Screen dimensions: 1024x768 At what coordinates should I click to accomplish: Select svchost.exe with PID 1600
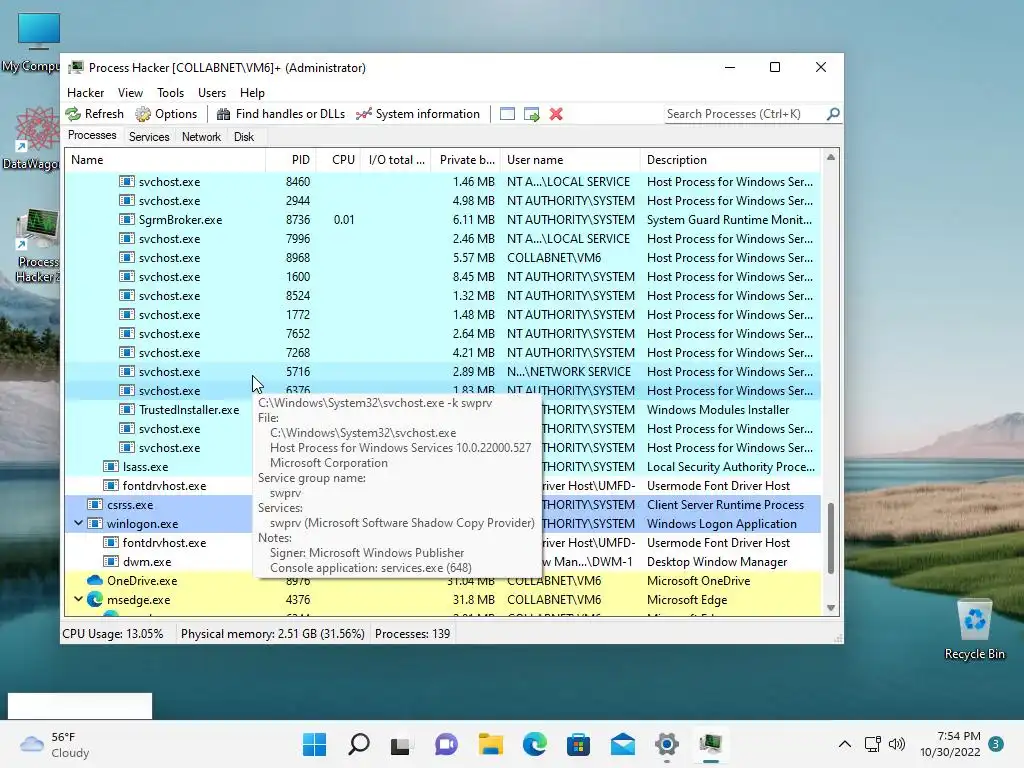tap(443, 277)
